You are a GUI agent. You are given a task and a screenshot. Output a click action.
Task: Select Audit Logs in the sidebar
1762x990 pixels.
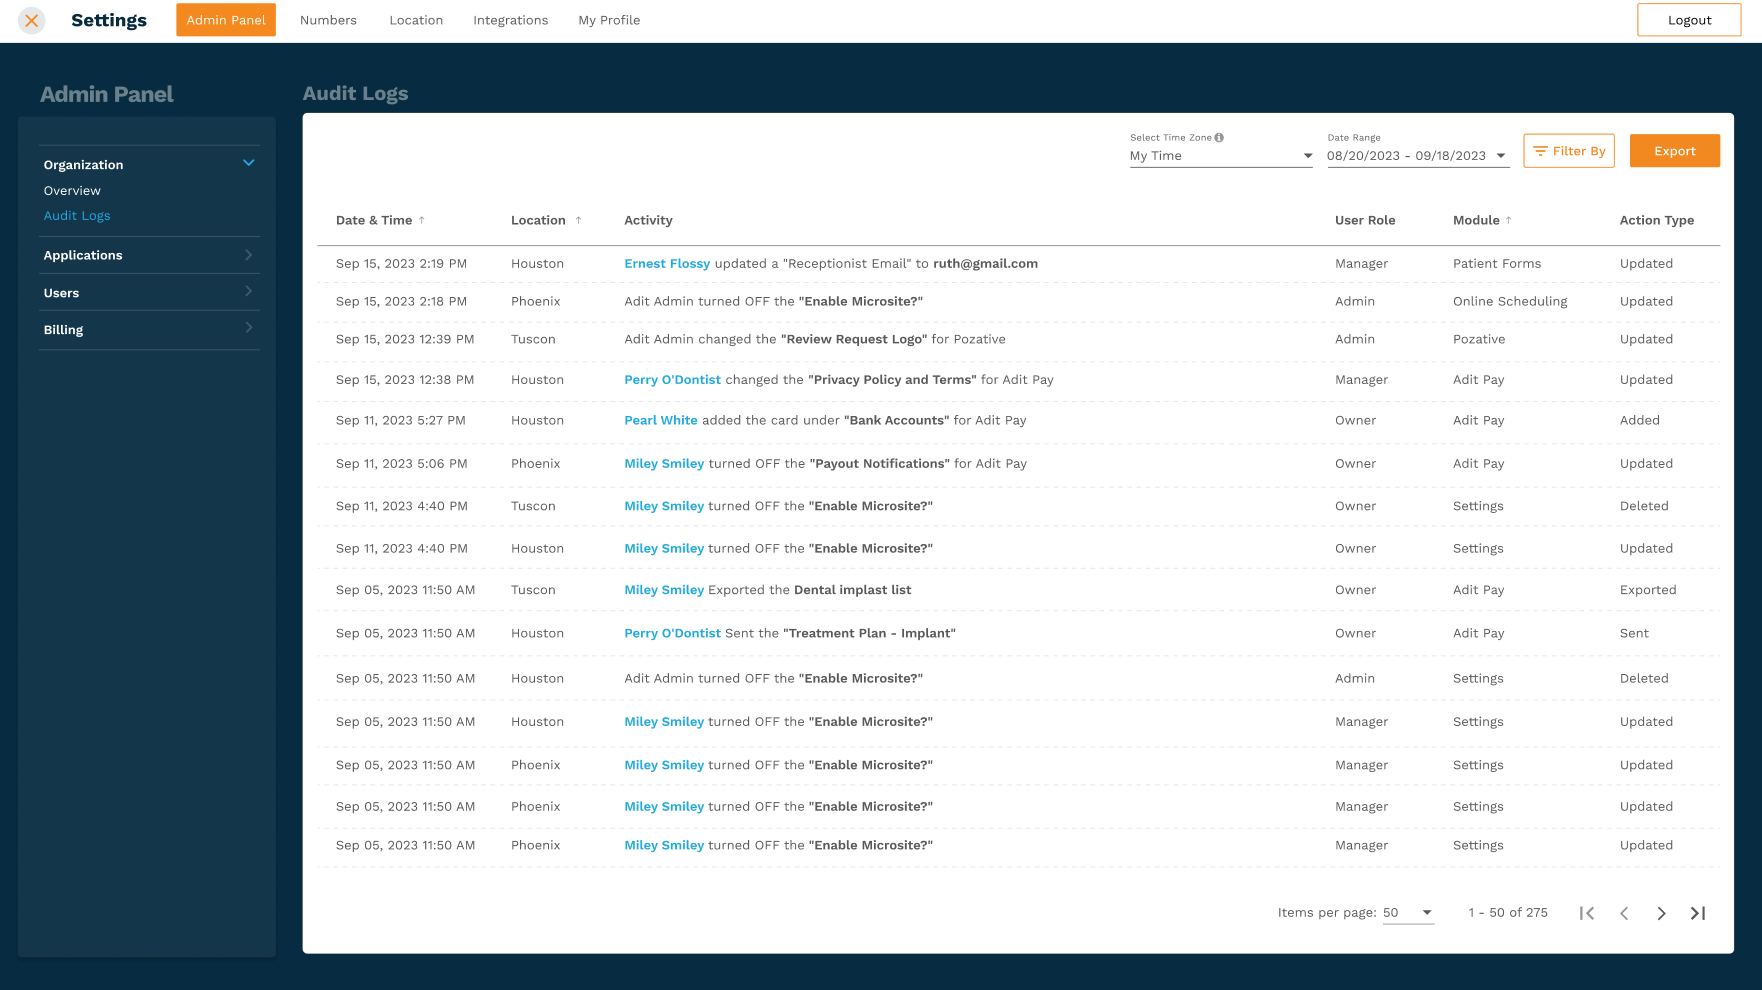77,216
